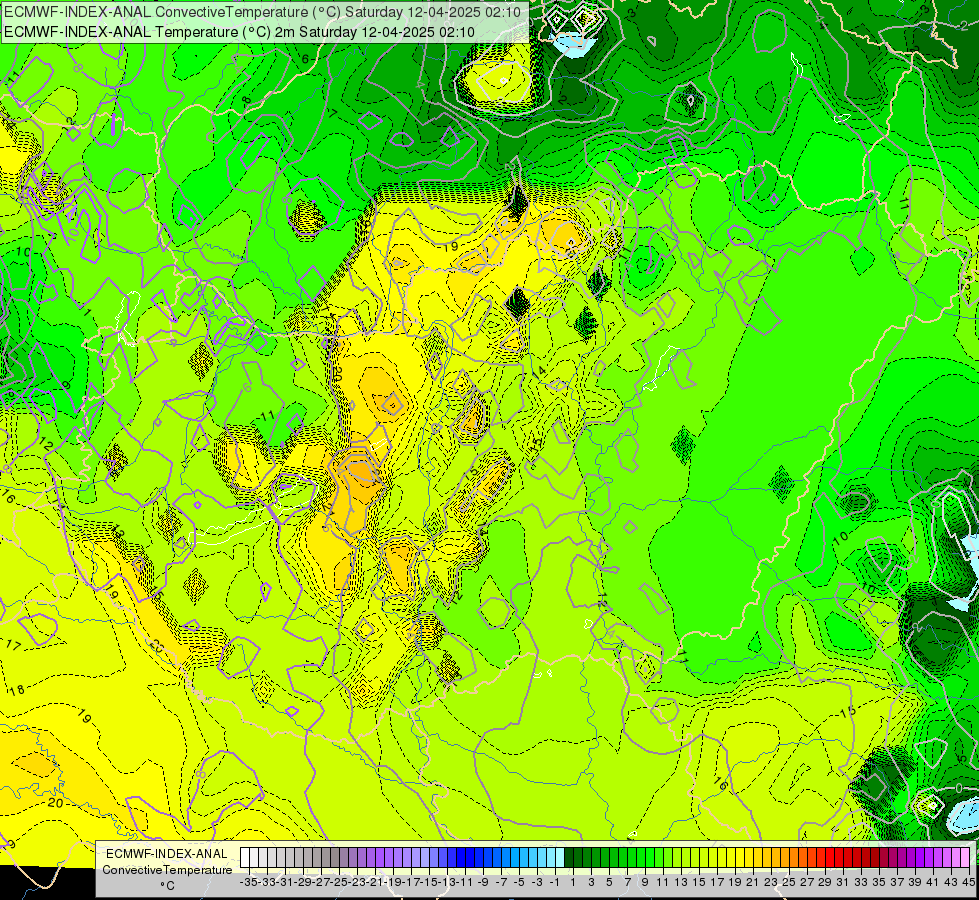Screen dimensions: 979x900
Task: Click the last pink swatch above legend value 45
Action: coord(965,858)
